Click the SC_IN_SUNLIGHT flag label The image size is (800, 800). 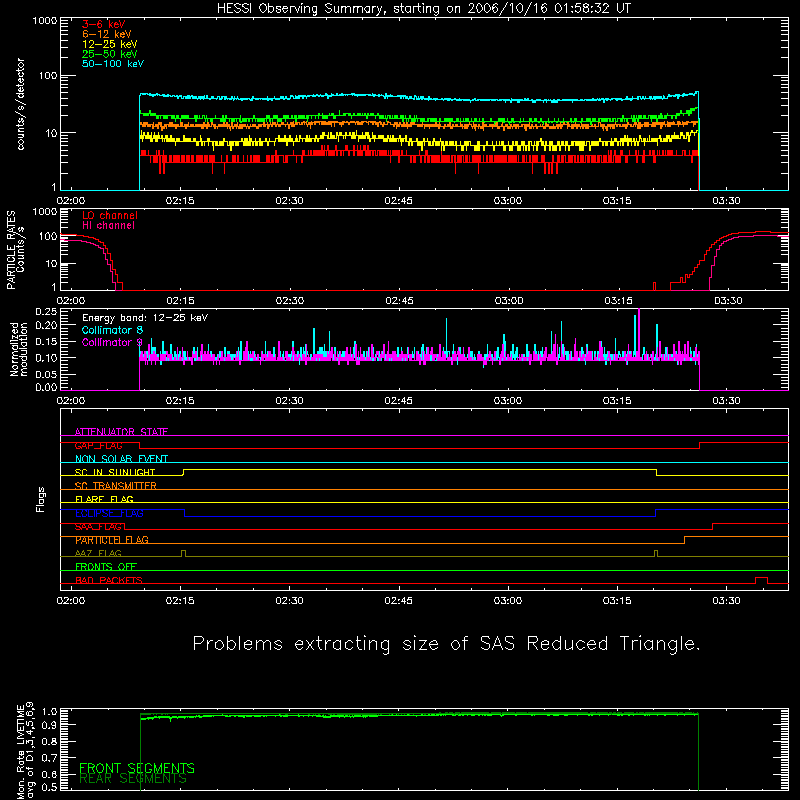point(115,472)
